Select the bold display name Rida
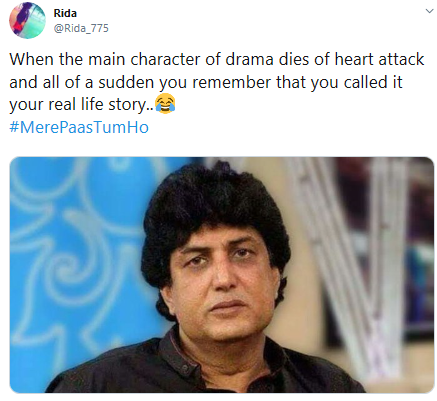The width and height of the screenshot is (437, 401). pyautogui.click(x=65, y=13)
